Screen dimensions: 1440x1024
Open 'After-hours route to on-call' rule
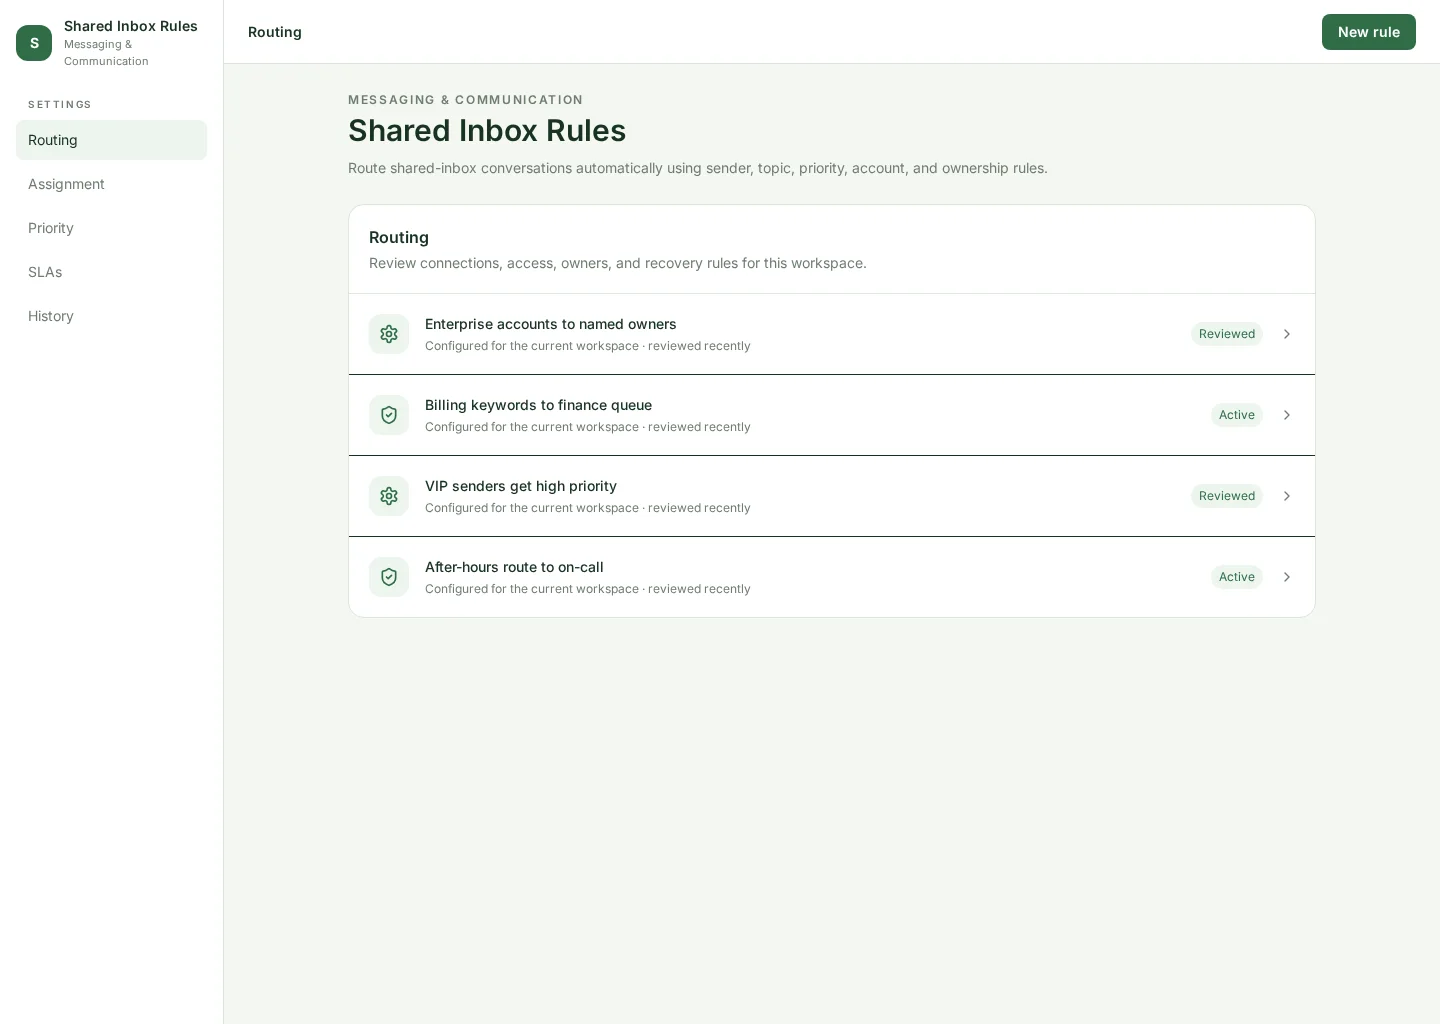pos(832,577)
